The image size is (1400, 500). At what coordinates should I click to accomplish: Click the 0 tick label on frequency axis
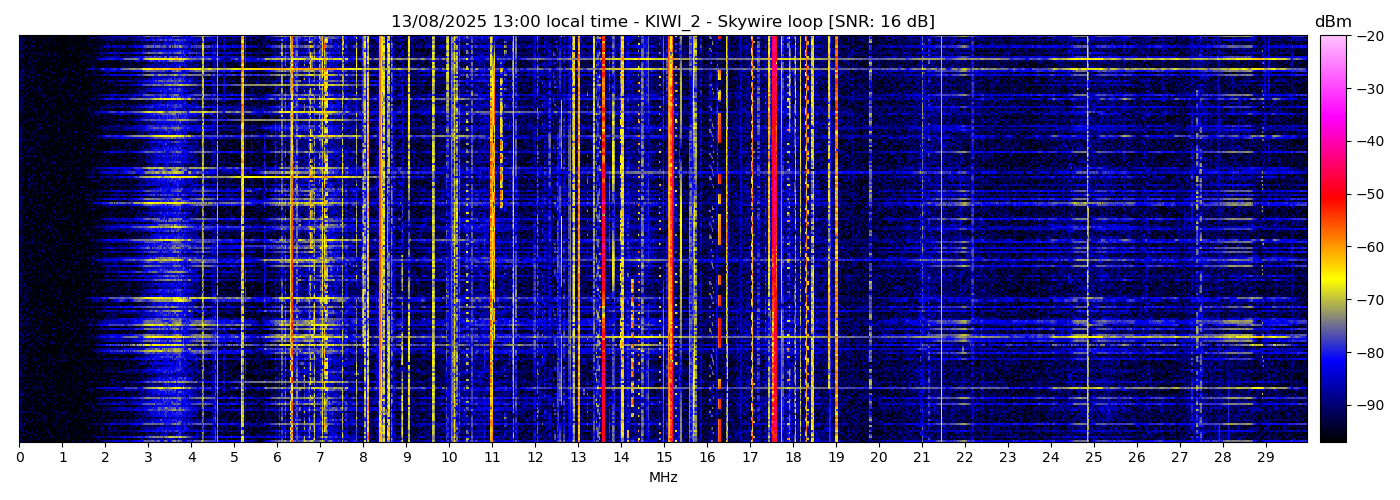point(19,458)
